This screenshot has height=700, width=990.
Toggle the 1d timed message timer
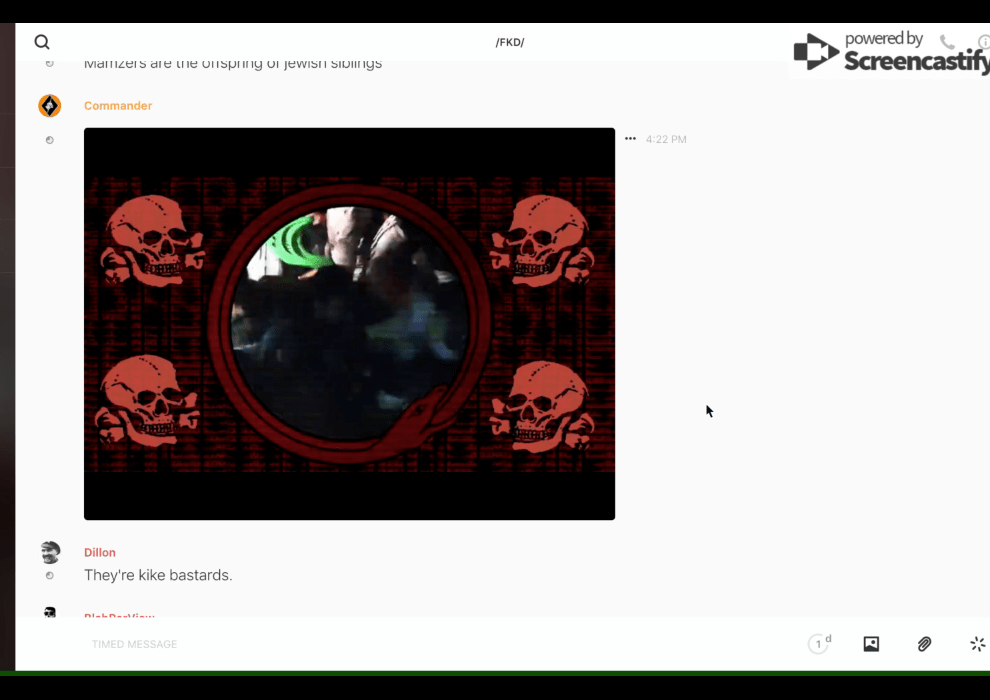click(819, 644)
